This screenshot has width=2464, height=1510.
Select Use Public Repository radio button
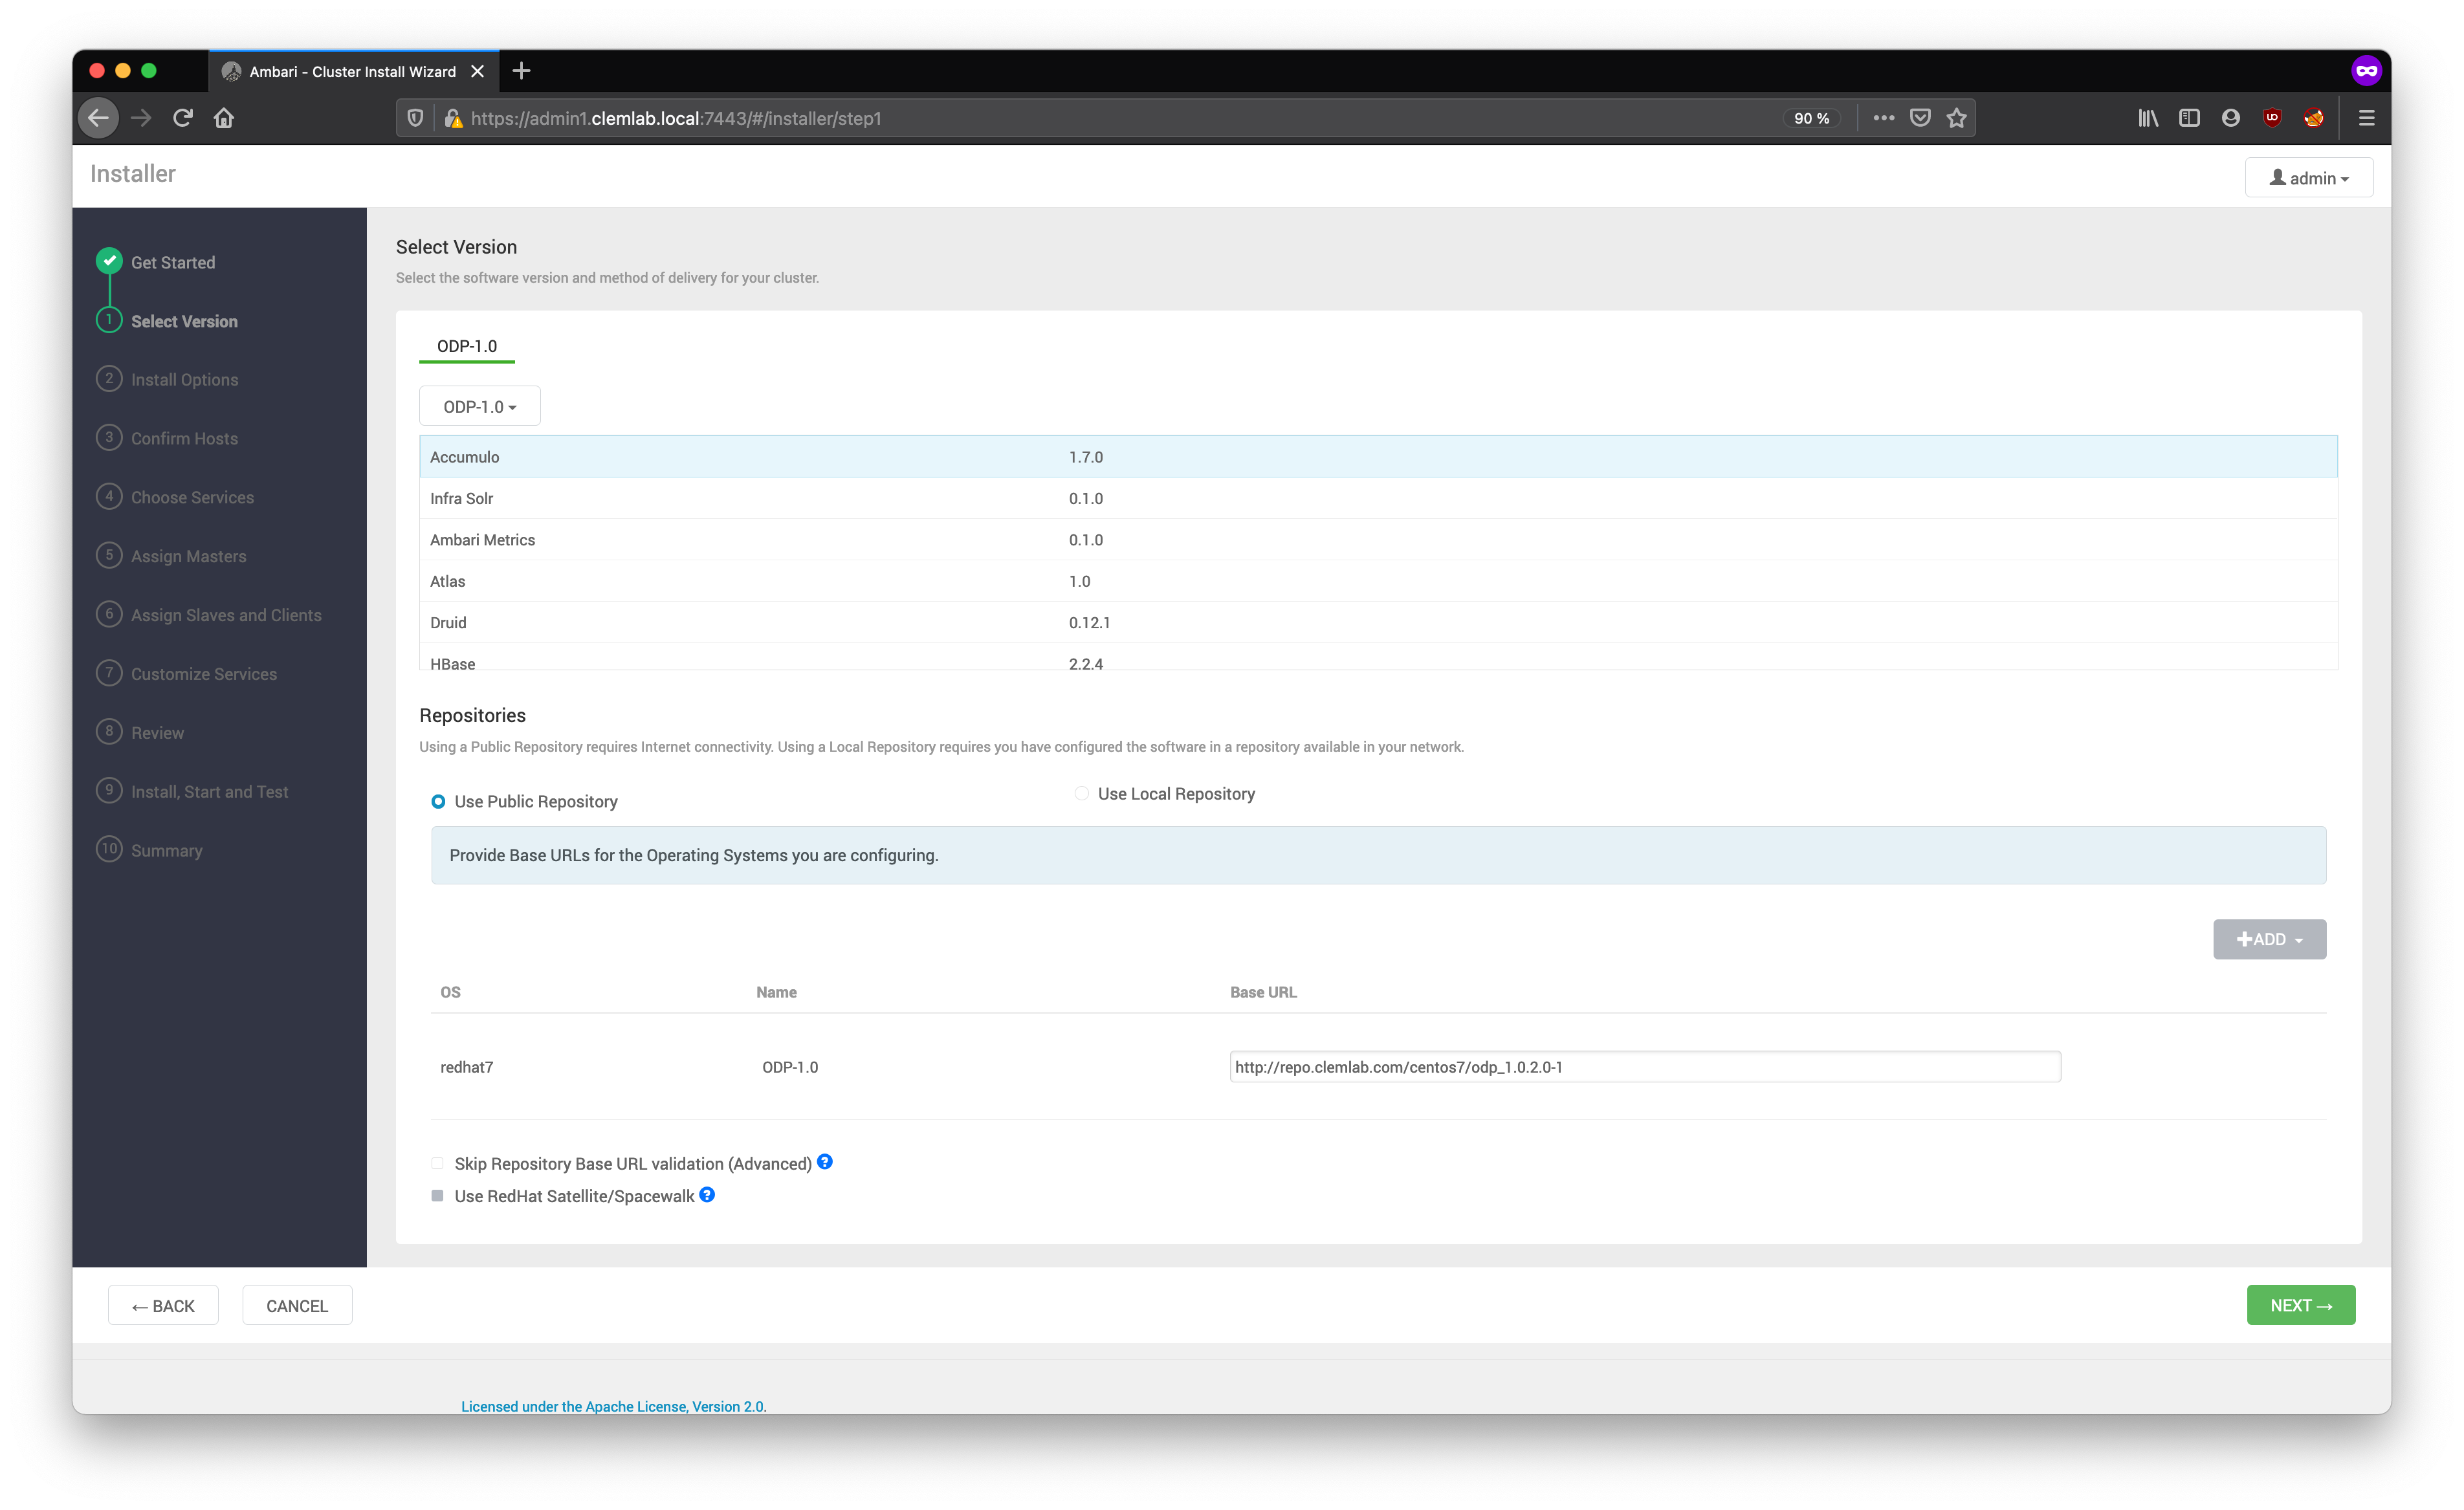coord(438,802)
